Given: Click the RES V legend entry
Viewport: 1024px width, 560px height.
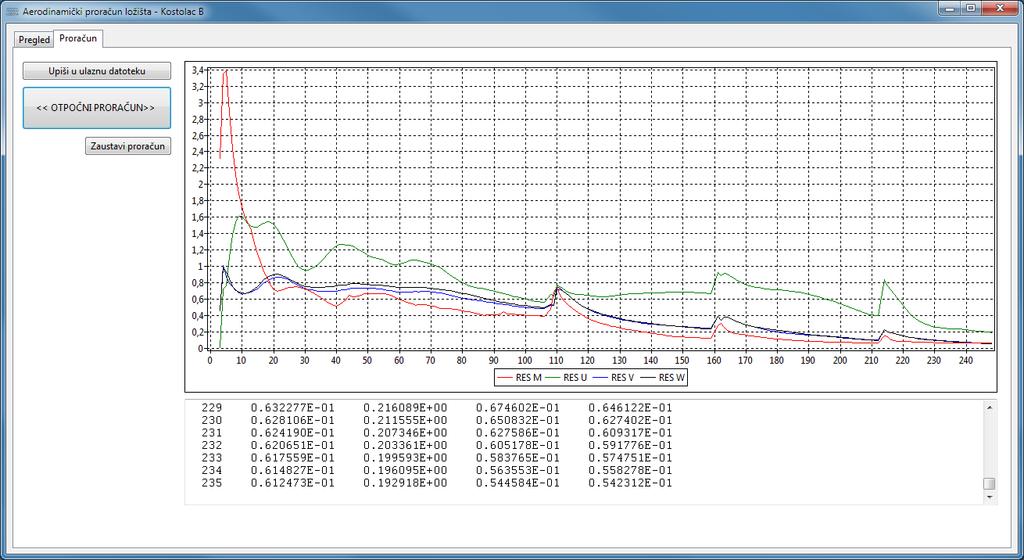Looking at the screenshot, I should 615,377.
